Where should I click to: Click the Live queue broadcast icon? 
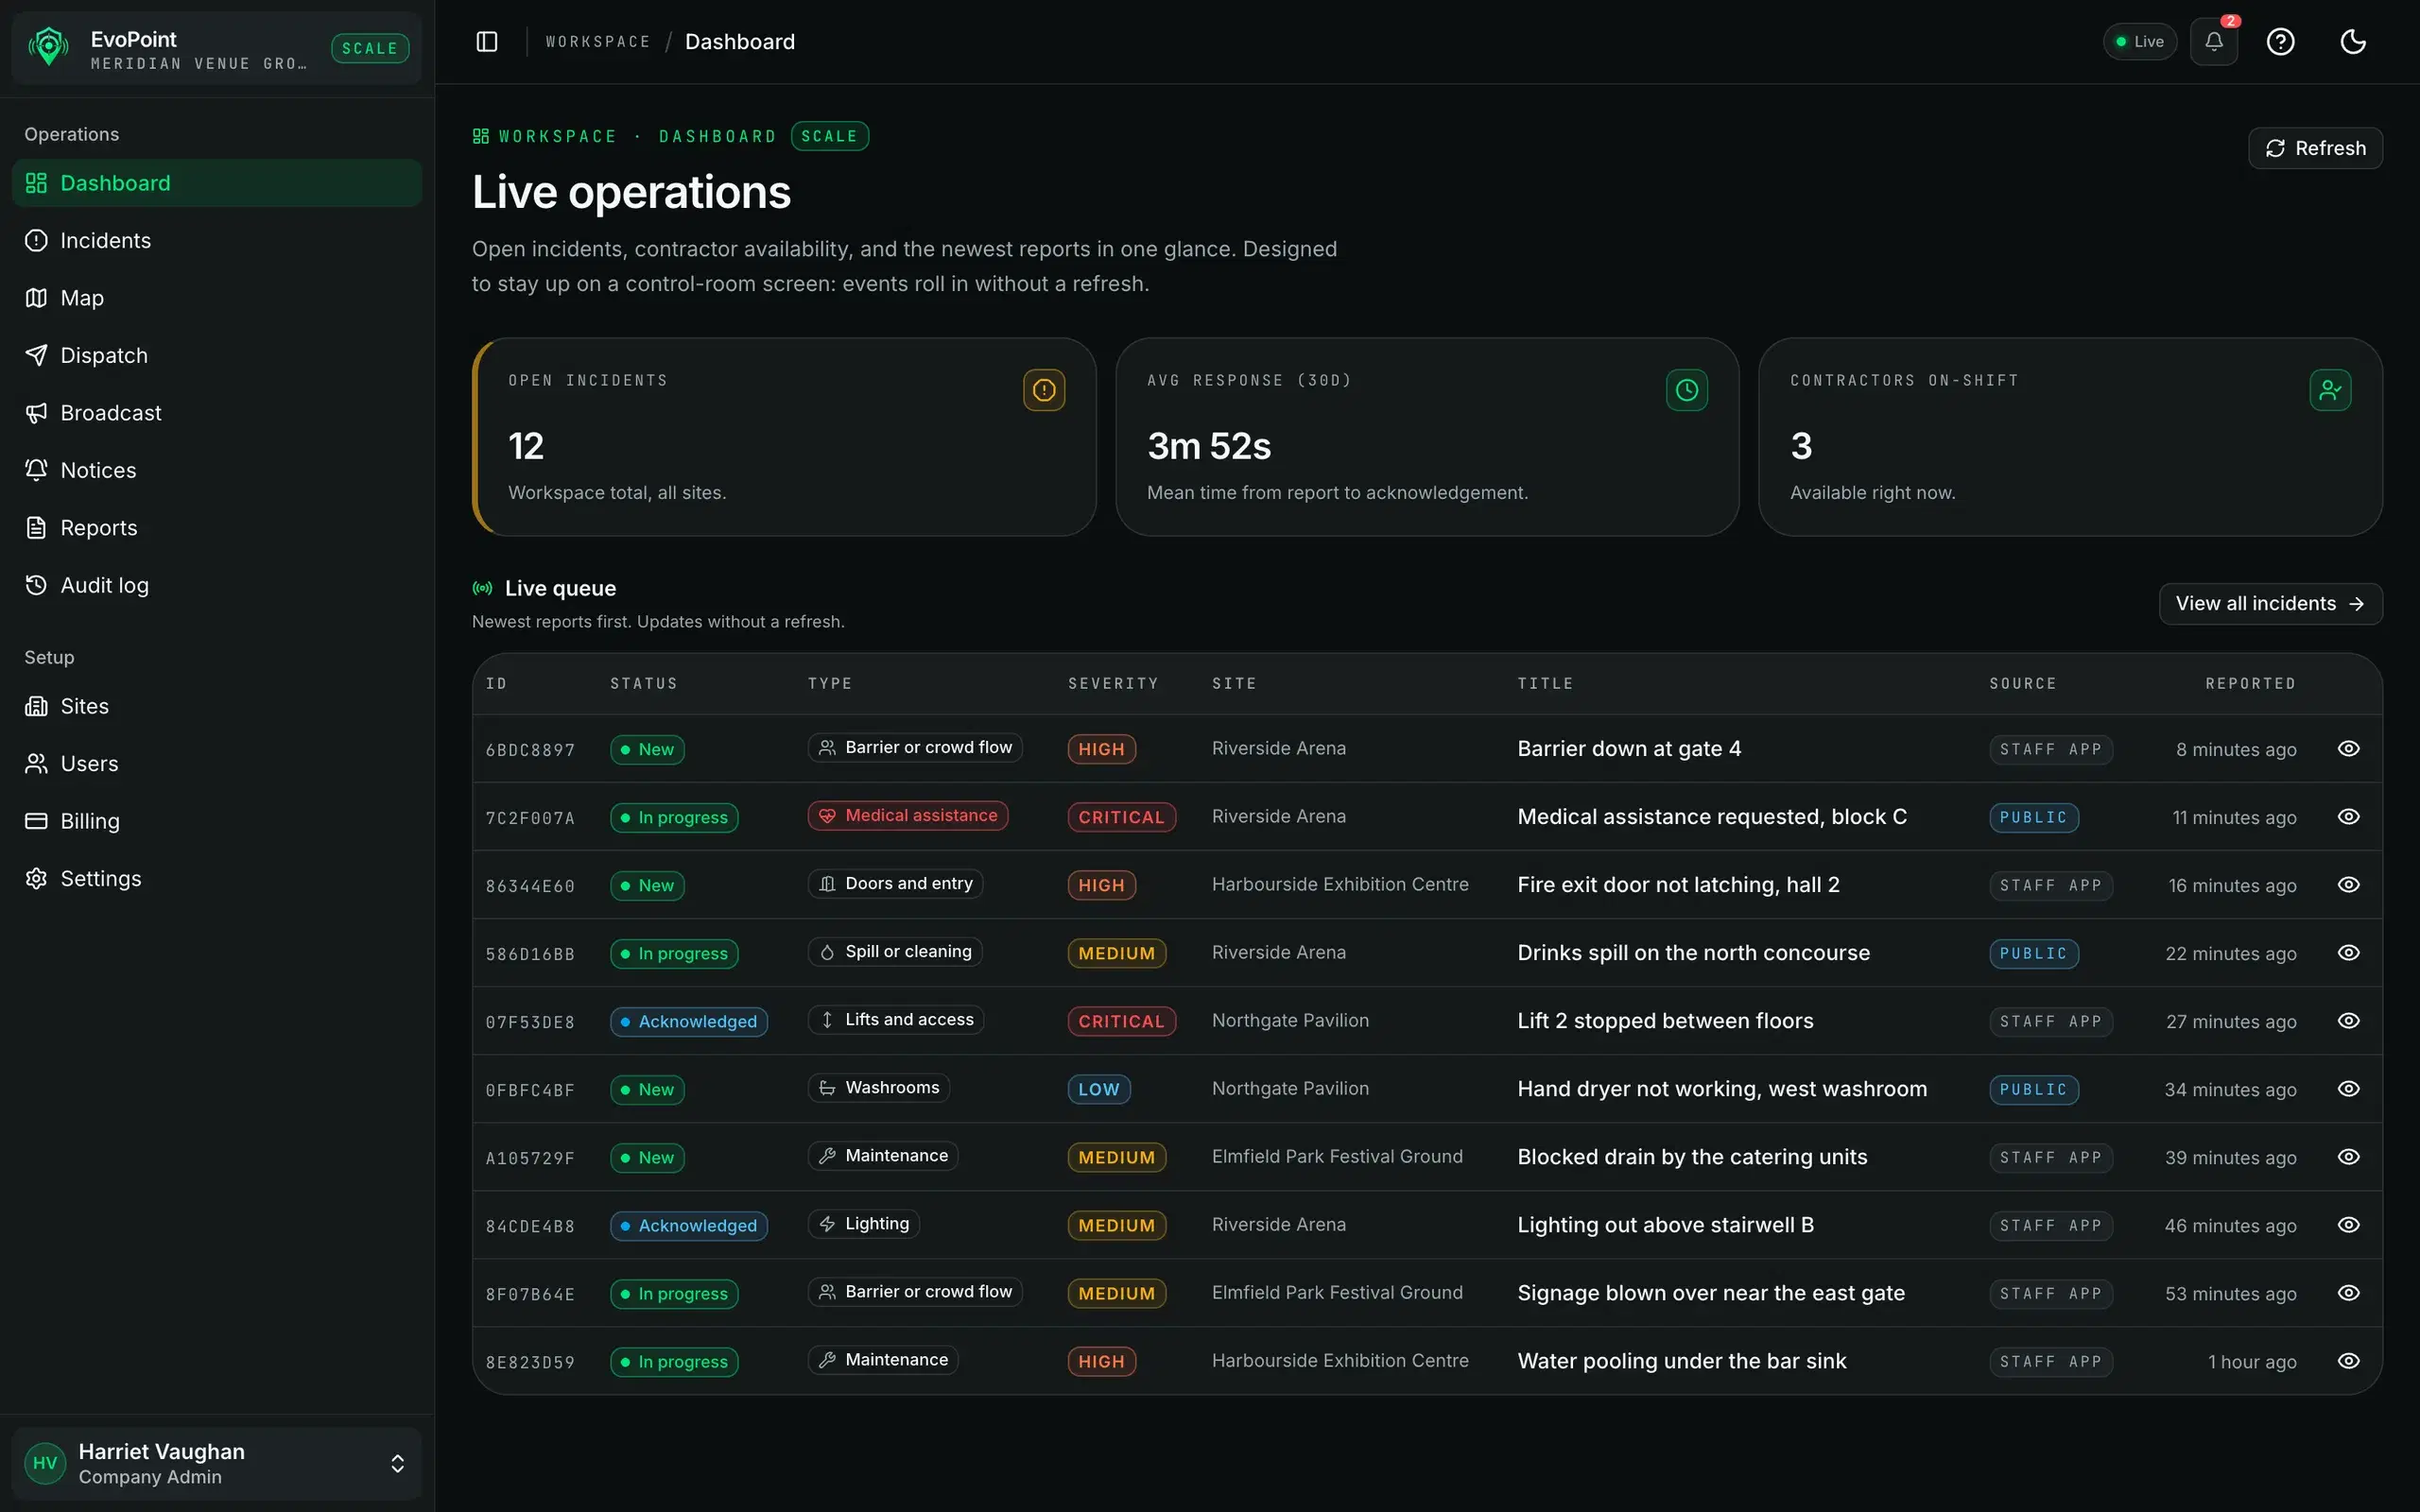[482, 588]
